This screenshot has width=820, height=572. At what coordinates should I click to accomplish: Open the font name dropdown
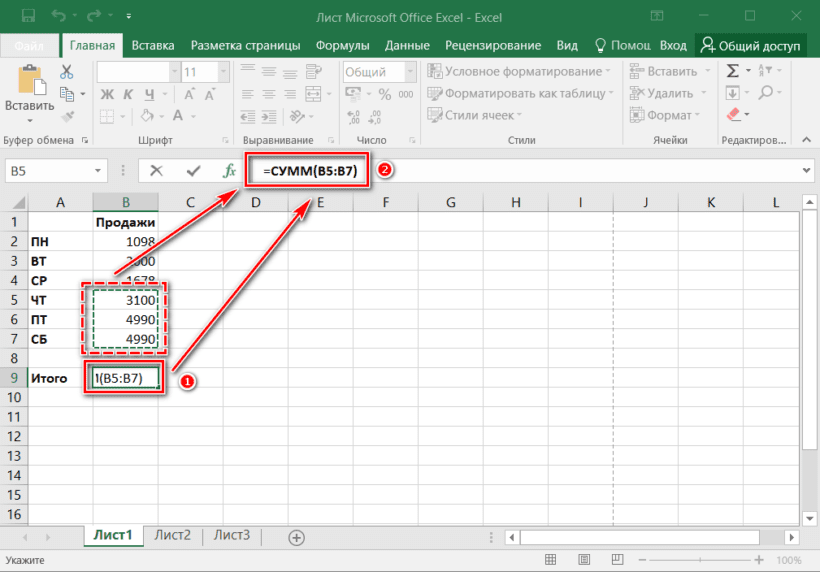pyautogui.click(x=174, y=72)
